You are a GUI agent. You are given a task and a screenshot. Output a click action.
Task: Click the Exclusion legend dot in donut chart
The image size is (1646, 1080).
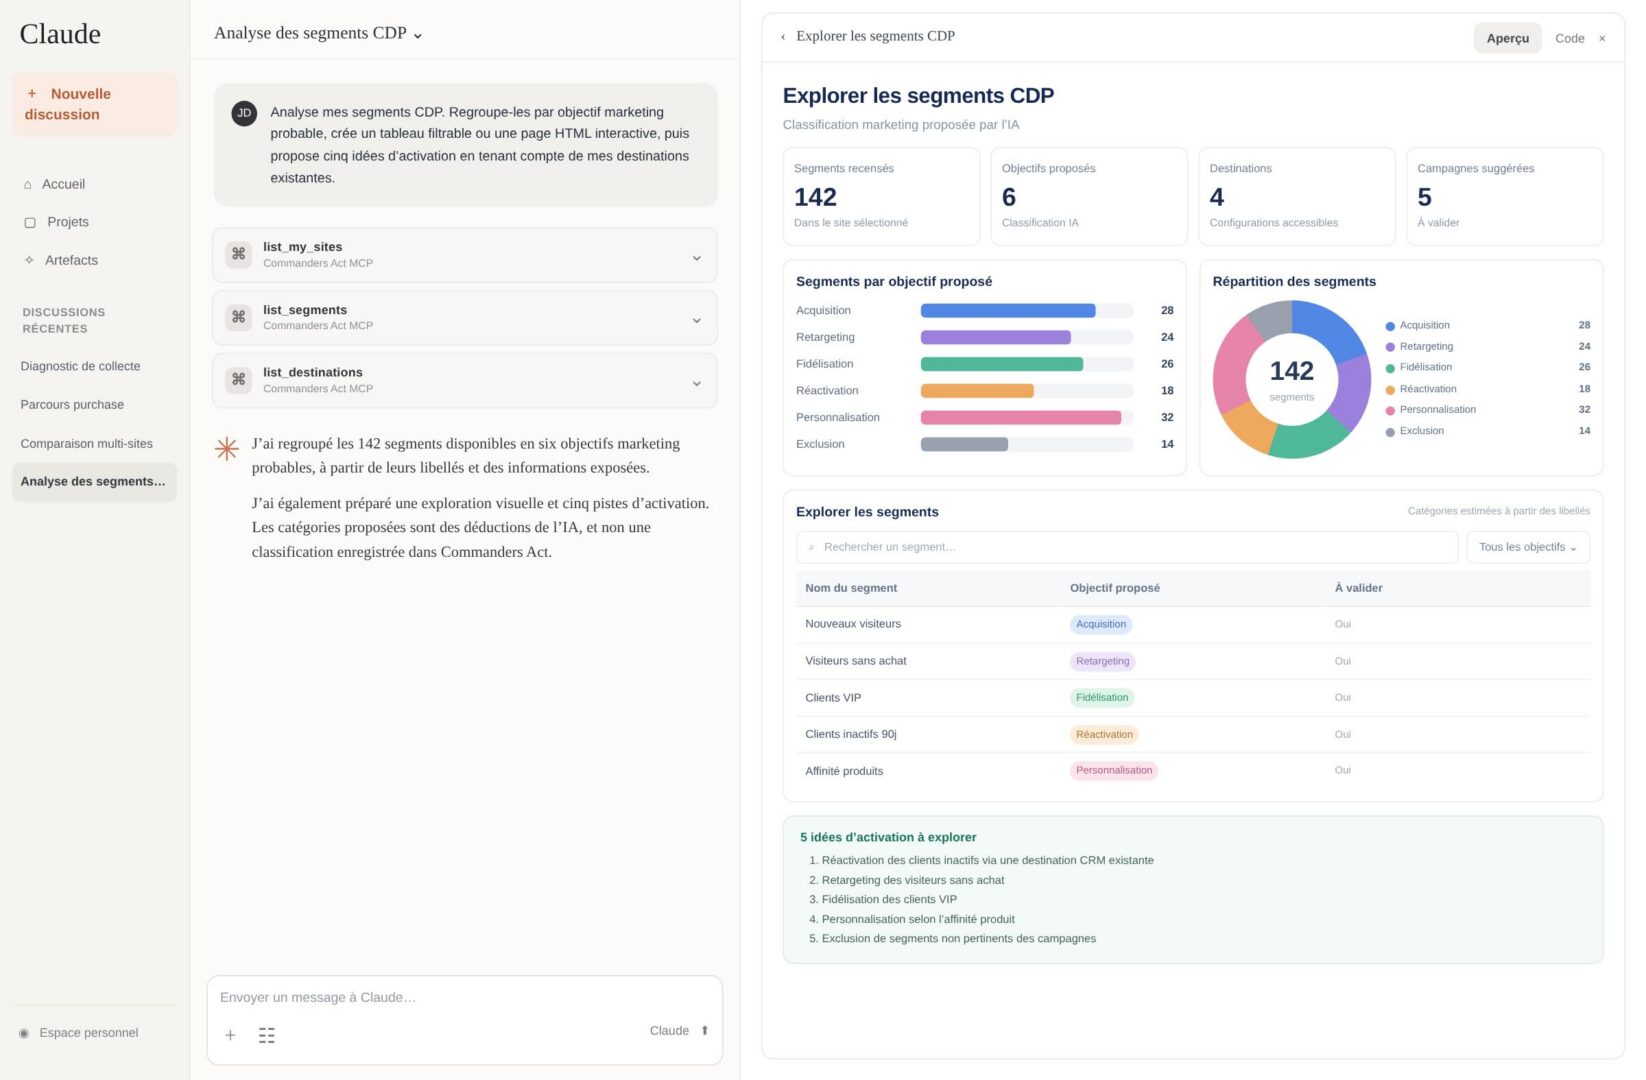click(1390, 433)
